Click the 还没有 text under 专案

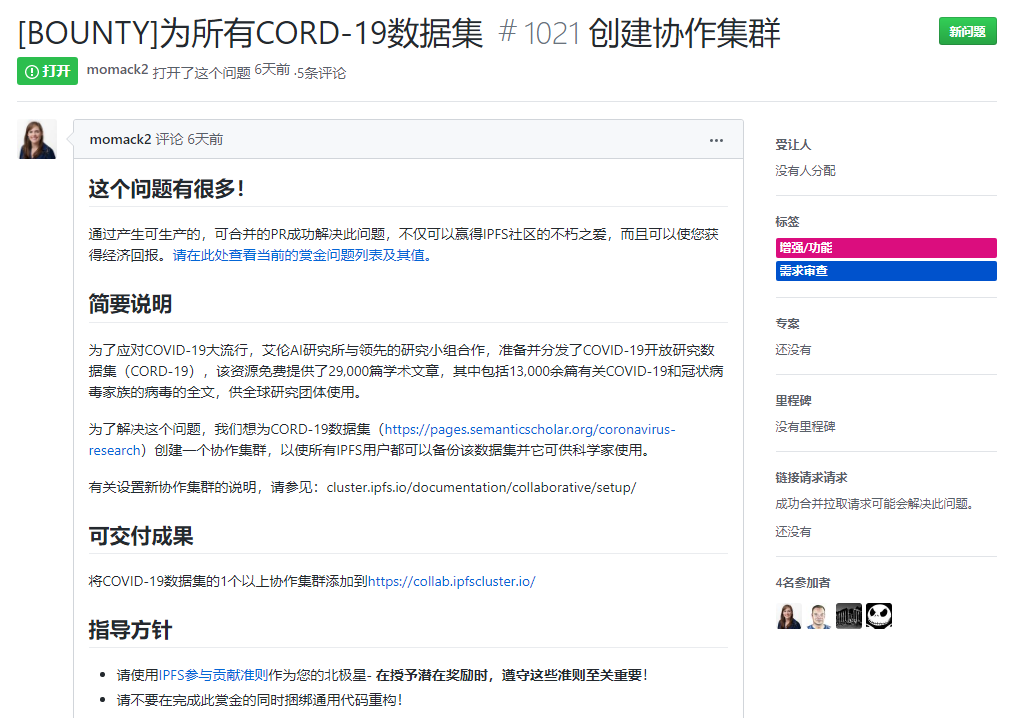pos(793,350)
